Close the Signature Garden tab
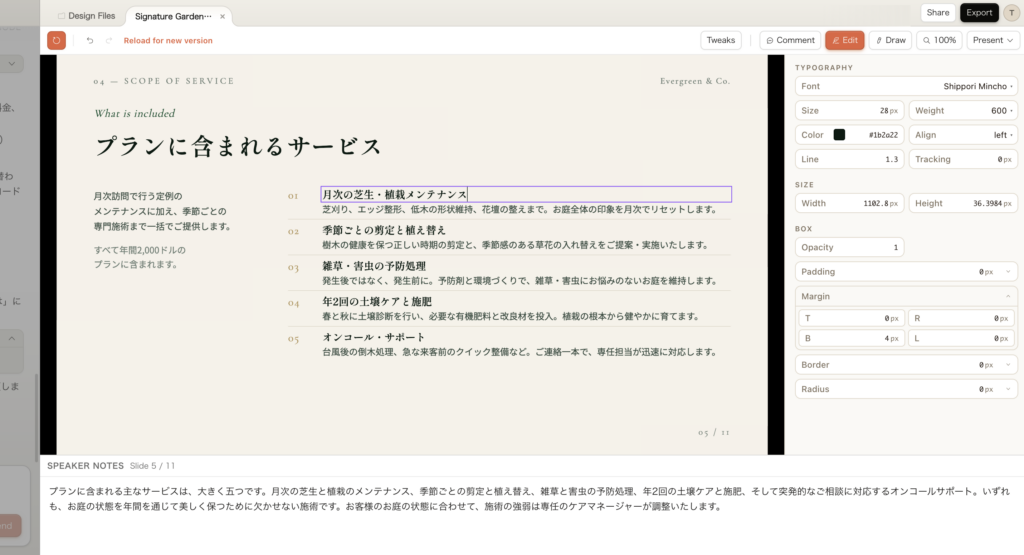 pyautogui.click(x=222, y=16)
